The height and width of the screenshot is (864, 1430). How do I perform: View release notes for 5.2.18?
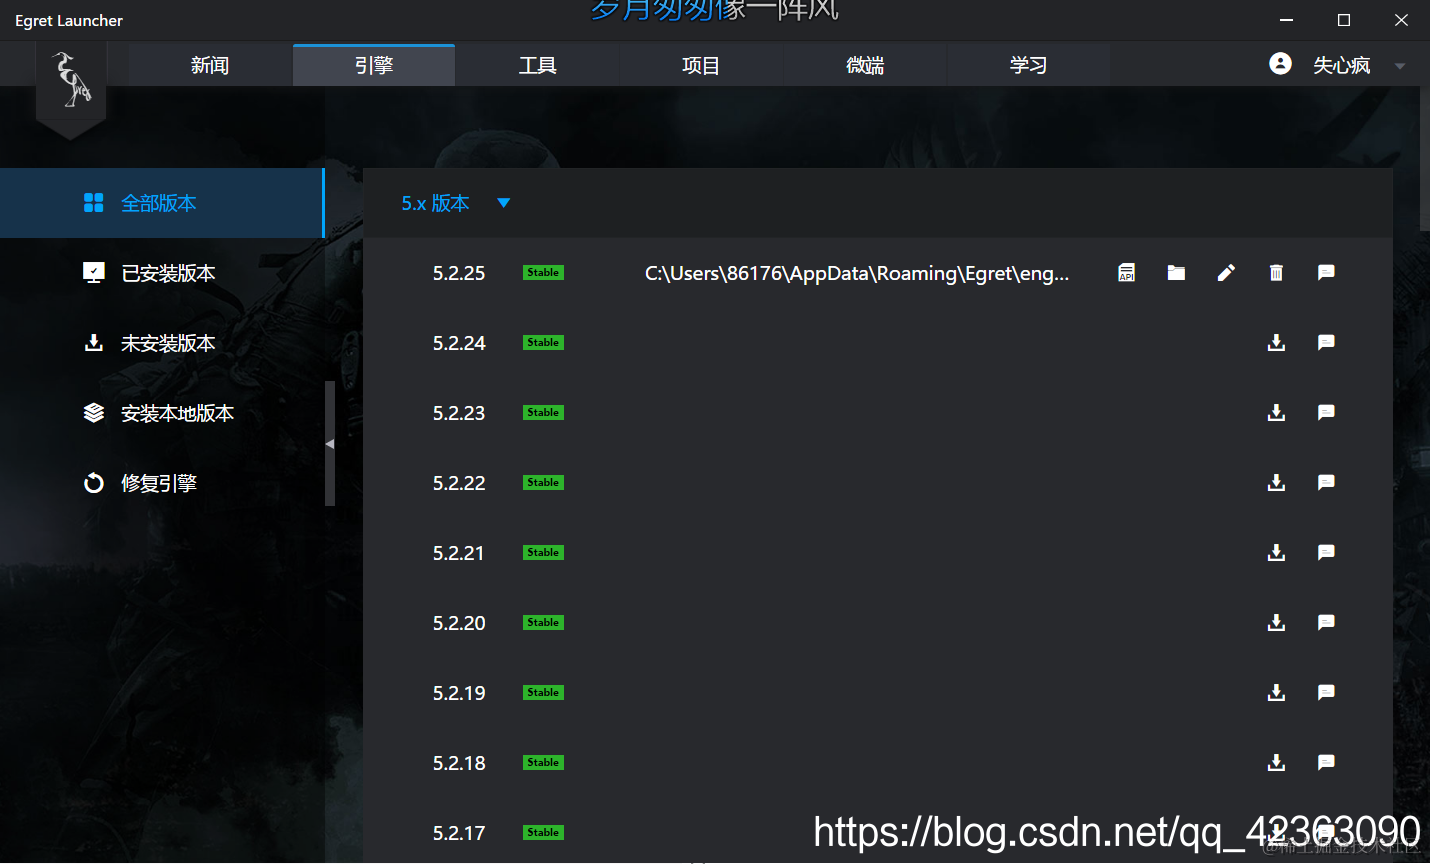(x=1326, y=762)
